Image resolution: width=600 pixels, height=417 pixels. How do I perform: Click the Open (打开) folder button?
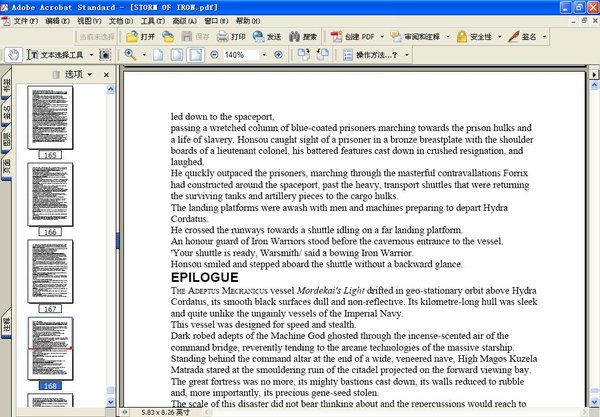[140, 37]
